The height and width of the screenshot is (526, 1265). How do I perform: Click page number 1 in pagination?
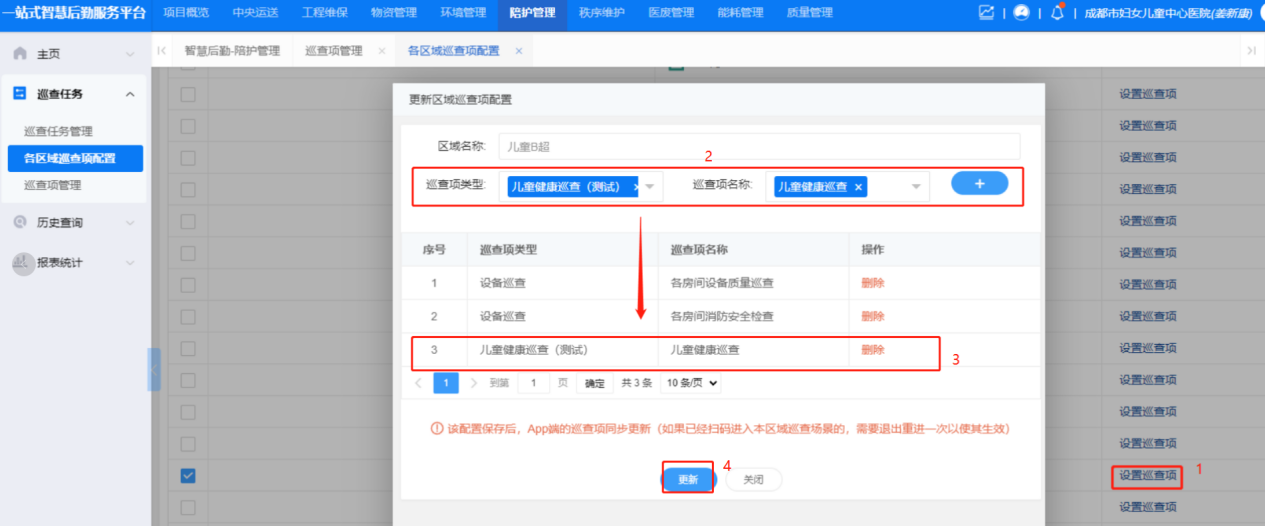[446, 383]
